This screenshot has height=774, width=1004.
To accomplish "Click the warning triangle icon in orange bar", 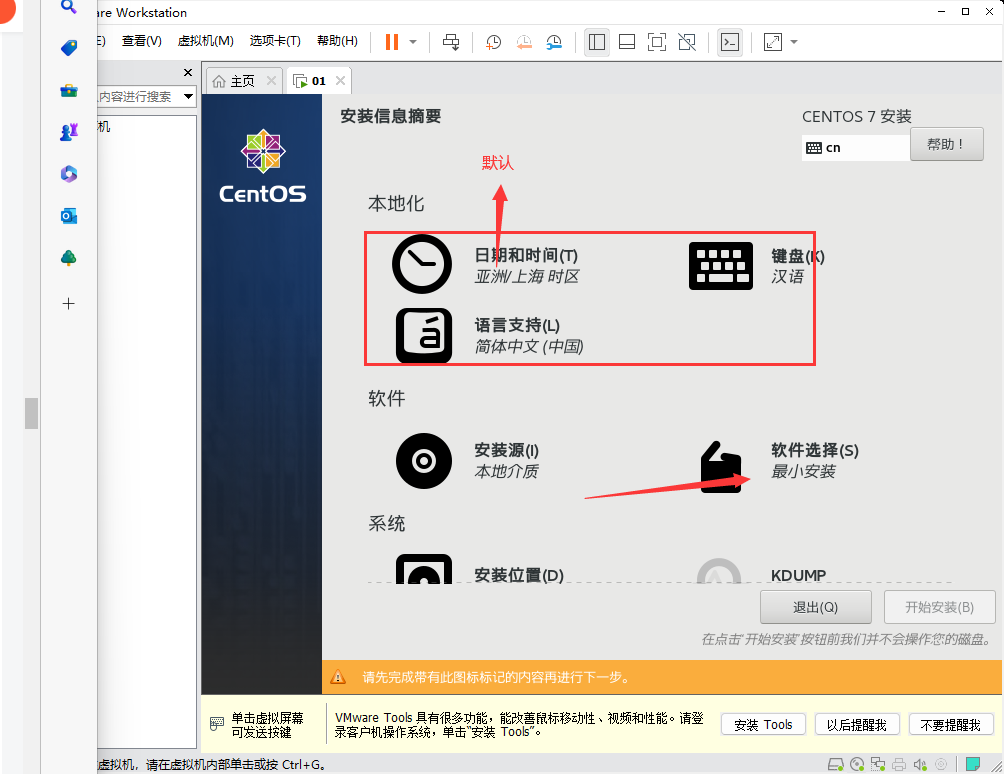I will tap(337, 677).
